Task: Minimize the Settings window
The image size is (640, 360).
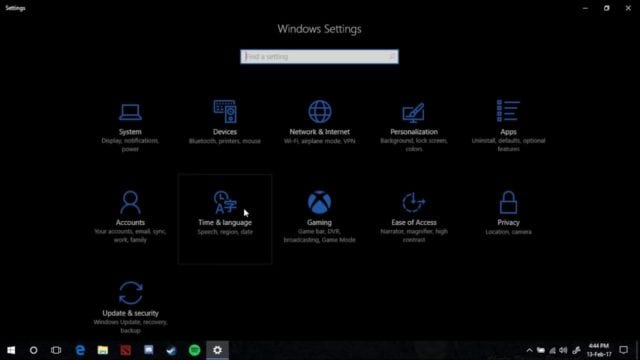Action: pyautogui.click(x=585, y=8)
